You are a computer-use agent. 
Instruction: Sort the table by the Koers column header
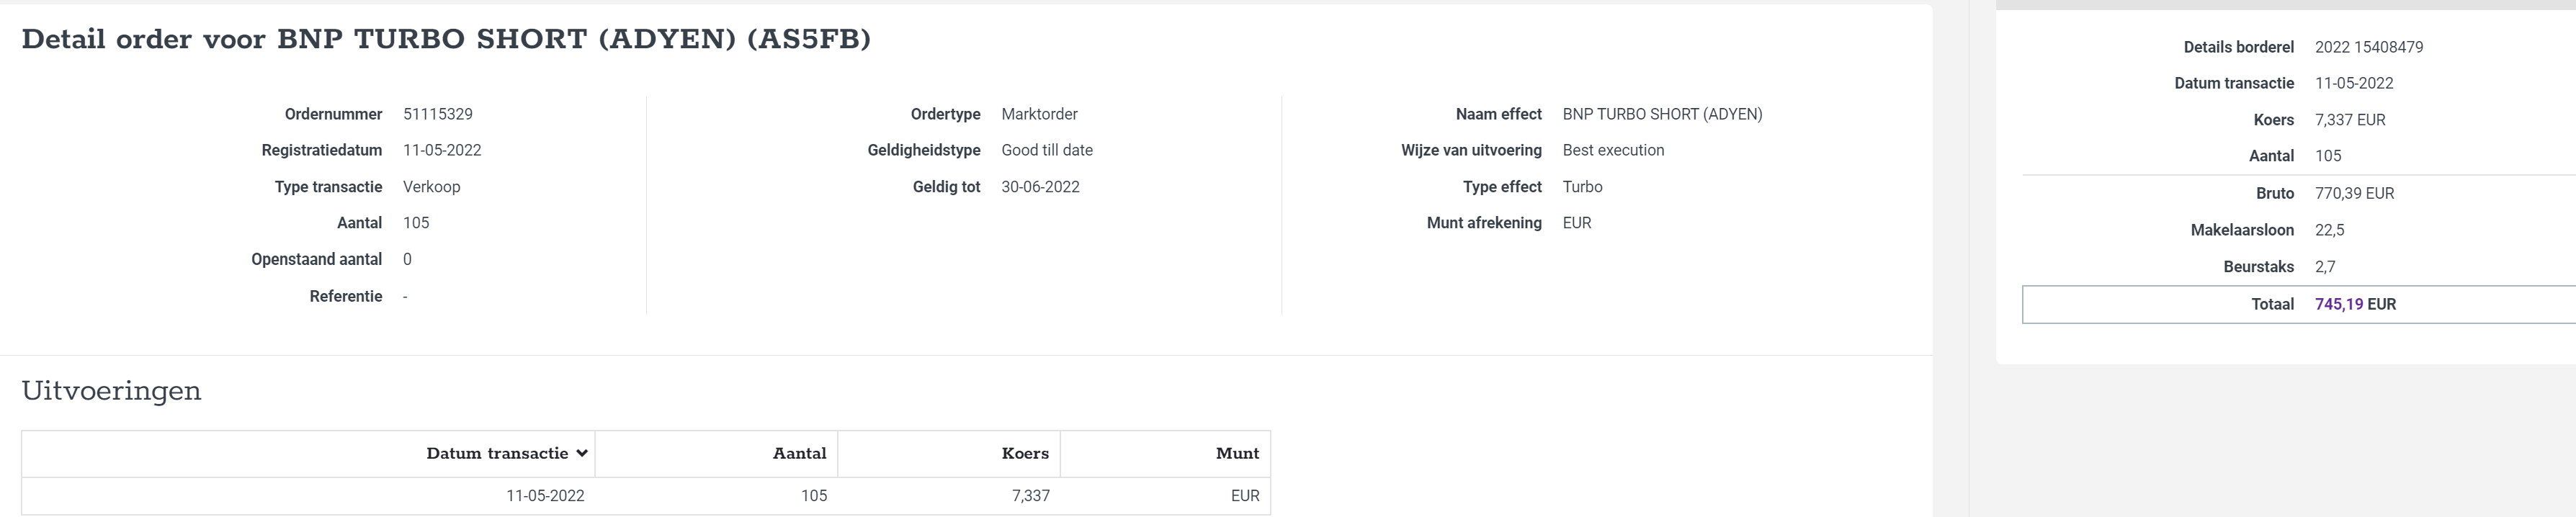(x=1025, y=454)
